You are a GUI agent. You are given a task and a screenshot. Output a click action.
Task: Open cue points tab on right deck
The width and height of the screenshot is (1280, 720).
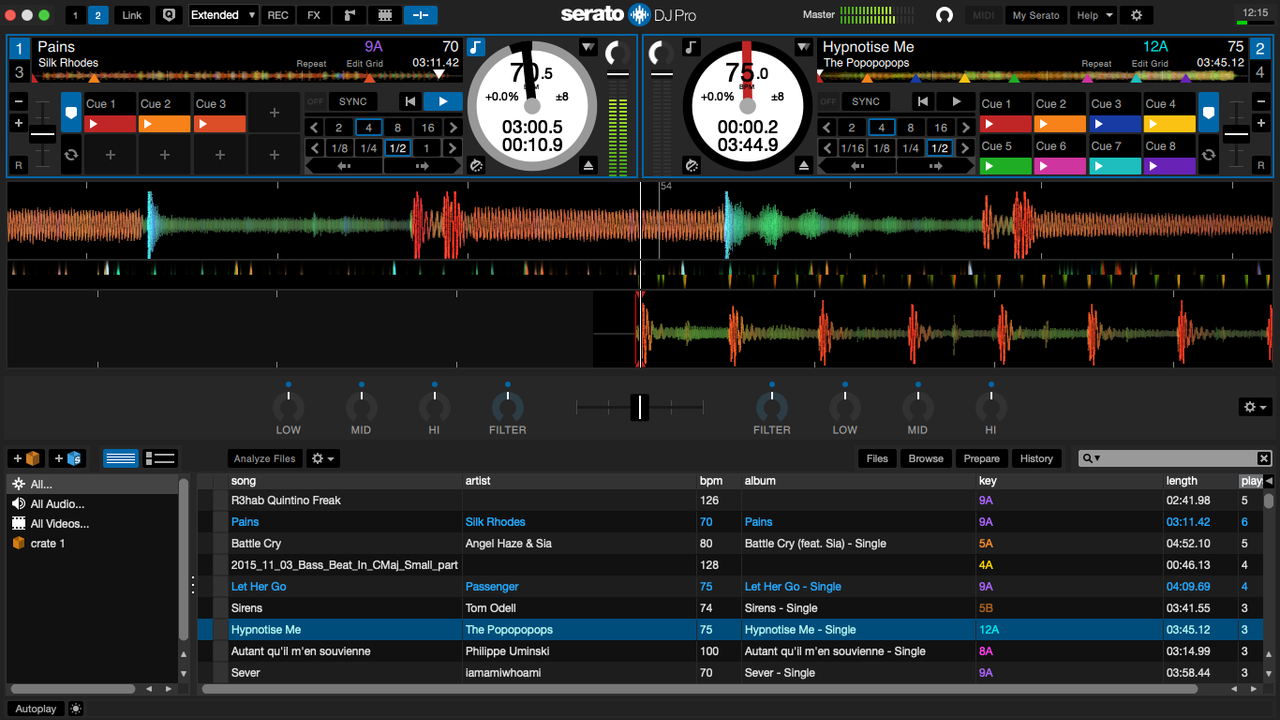(x=1209, y=113)
